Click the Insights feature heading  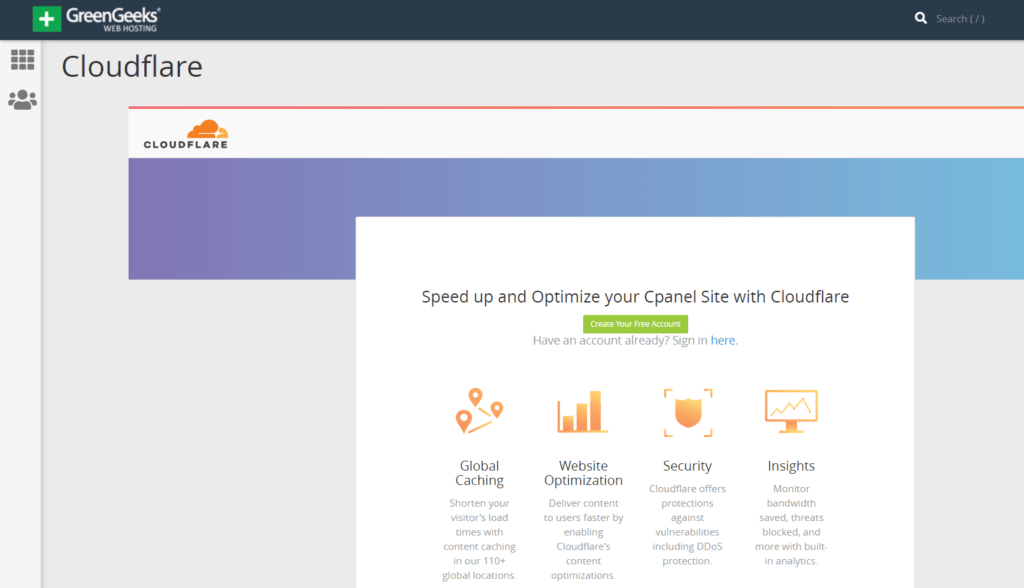[x=791, y=465]
